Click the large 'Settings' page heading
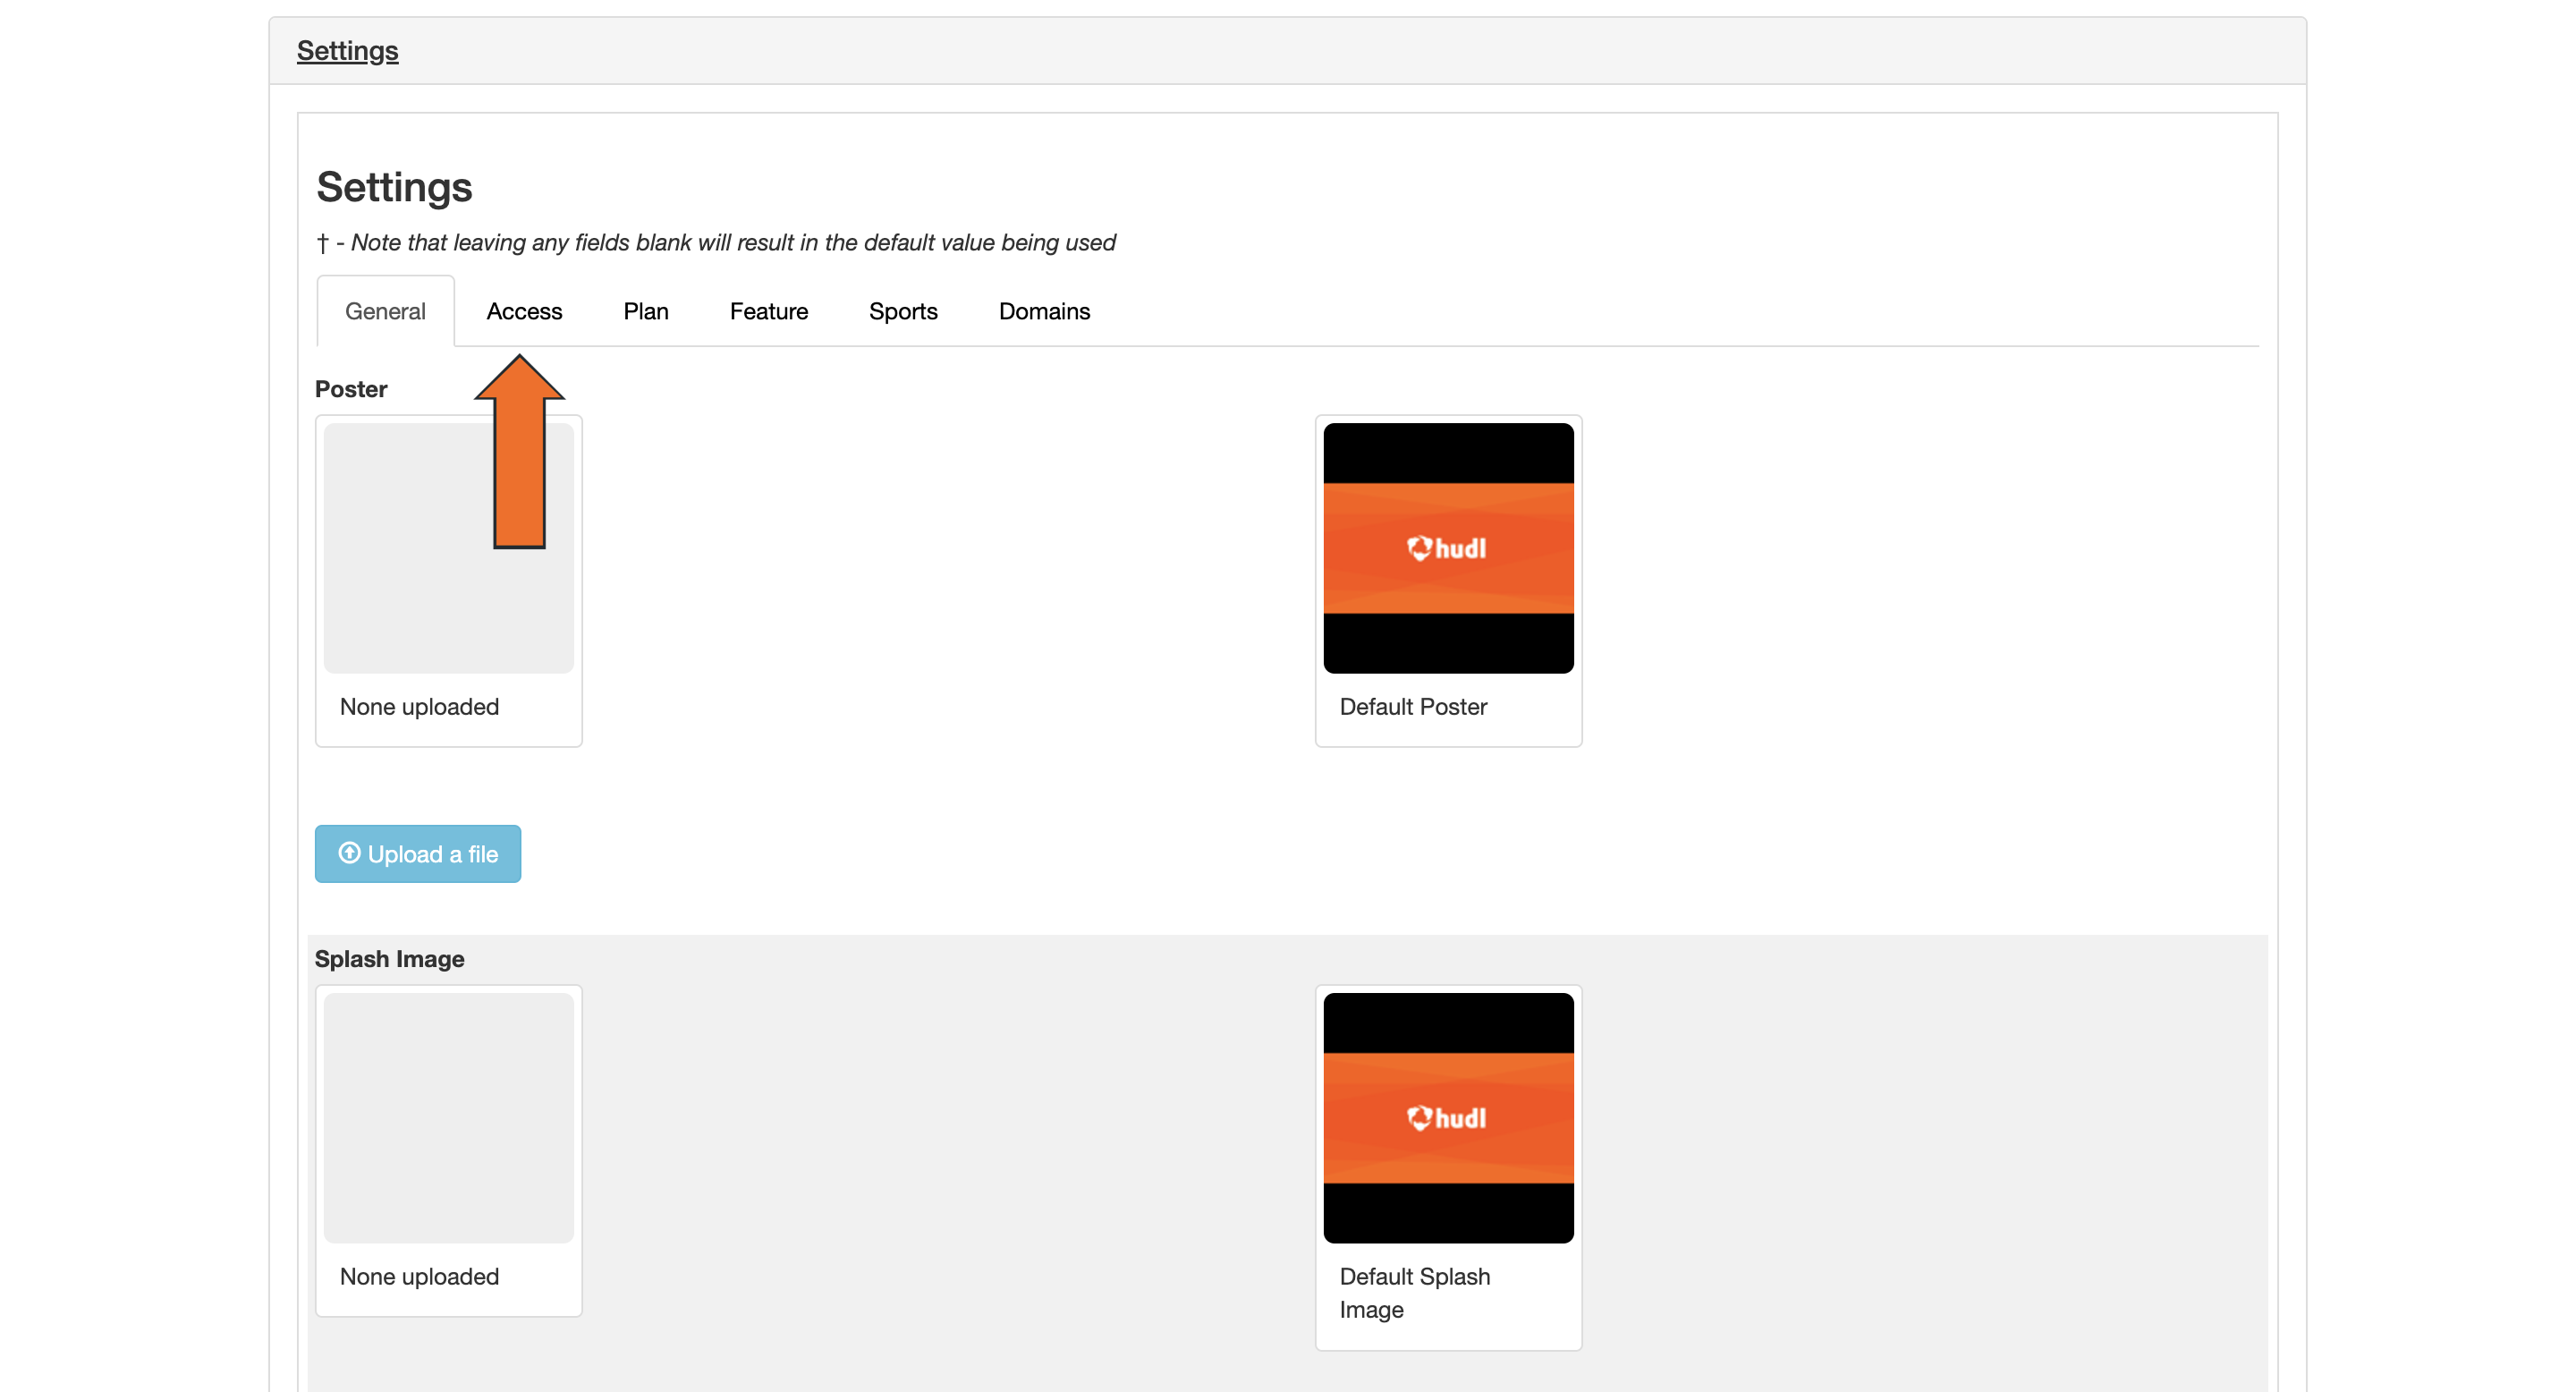 coord(394,188)
